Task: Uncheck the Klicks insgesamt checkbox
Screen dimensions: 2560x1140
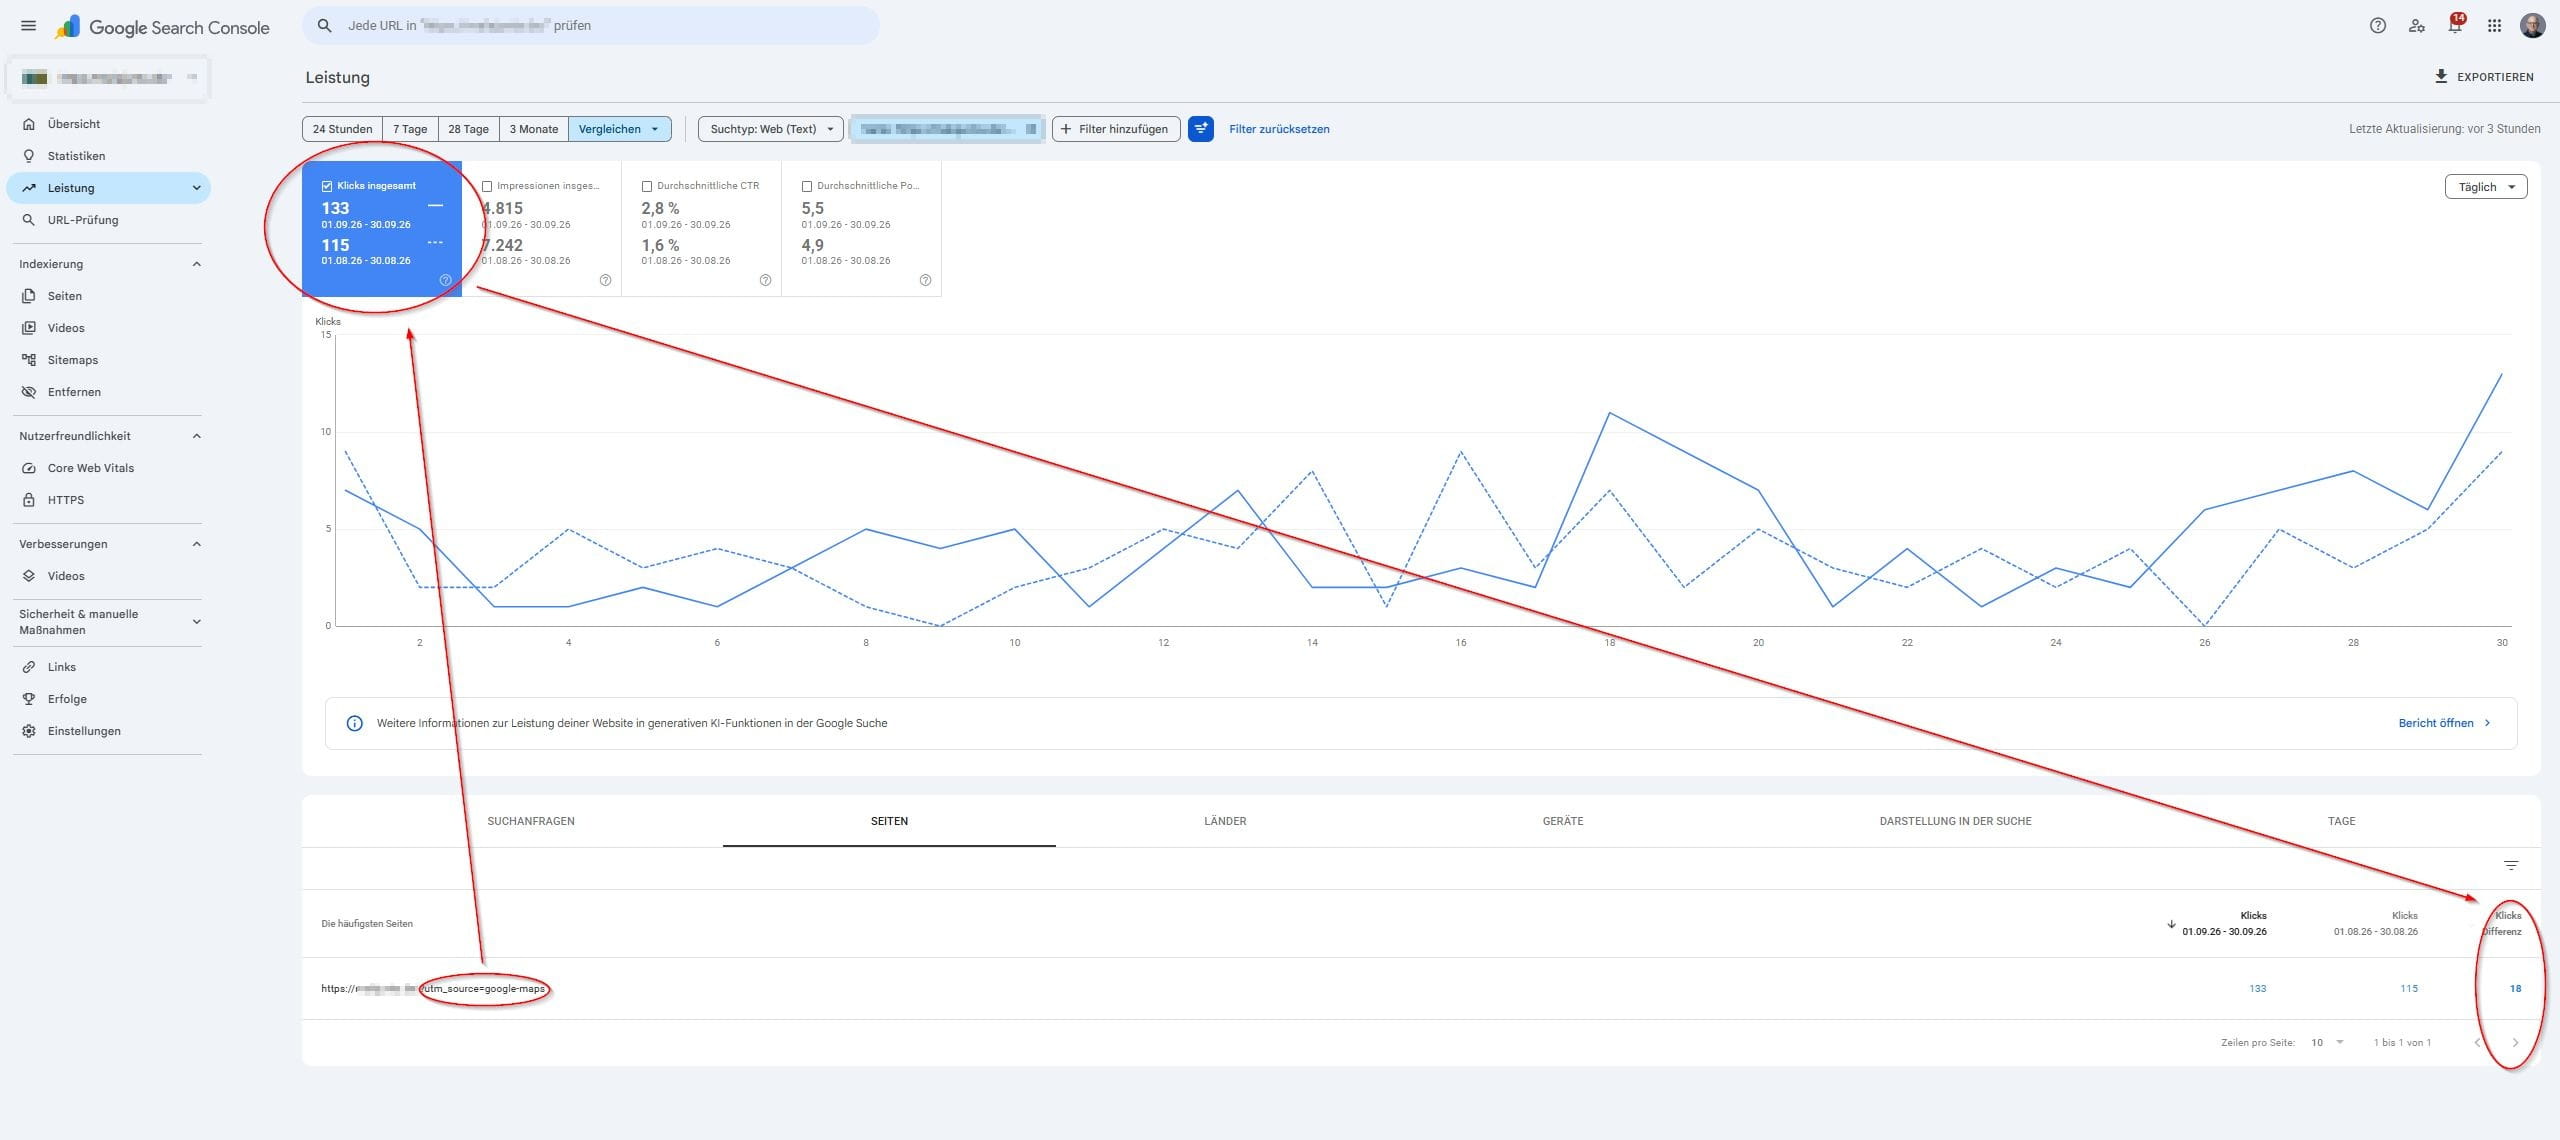Action: click(327, 186)
